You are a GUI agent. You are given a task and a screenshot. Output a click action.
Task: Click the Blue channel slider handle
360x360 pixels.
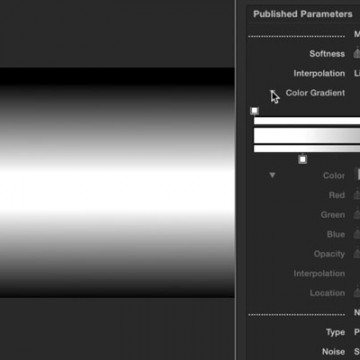[x=357, y=234]
